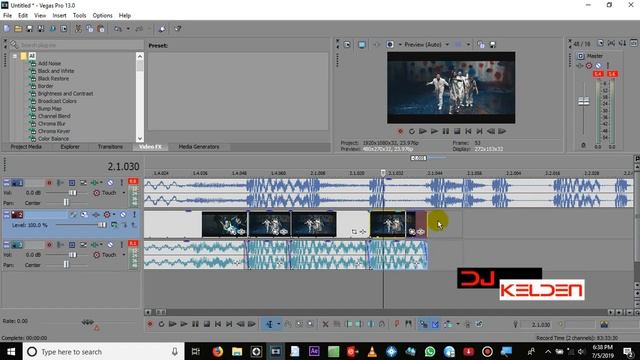Minimize height of audio track 3
The height and width of the screenshot is (360, 640).
point(6,244)
